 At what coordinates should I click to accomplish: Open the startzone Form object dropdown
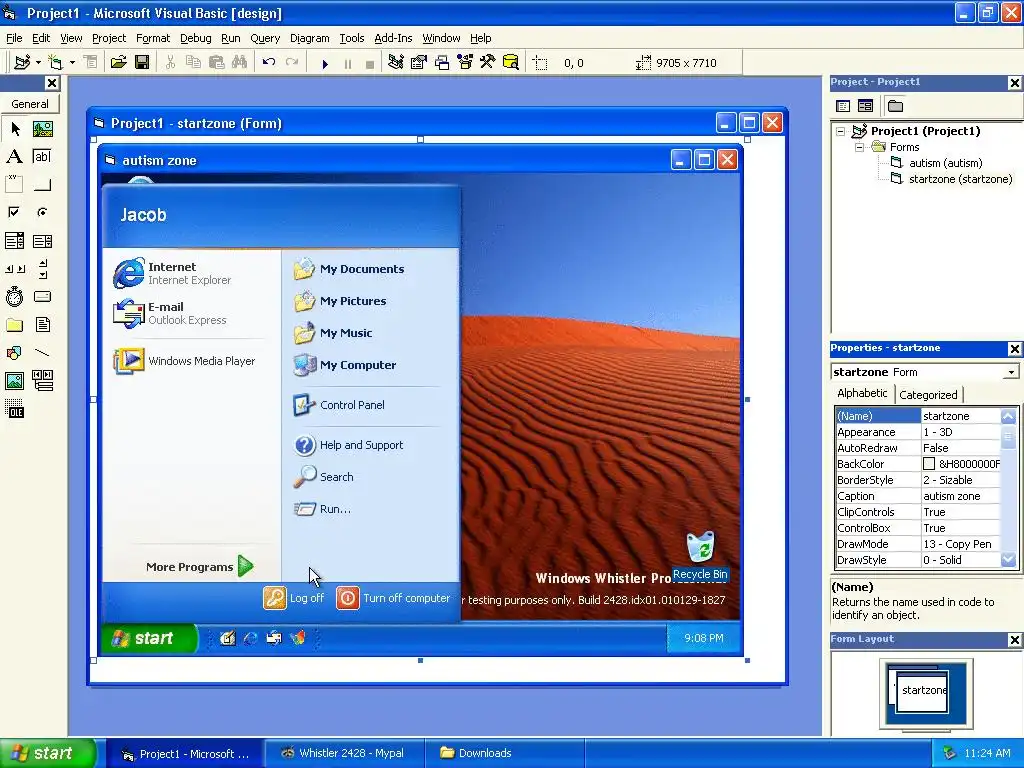click(x=1011, y=372)
